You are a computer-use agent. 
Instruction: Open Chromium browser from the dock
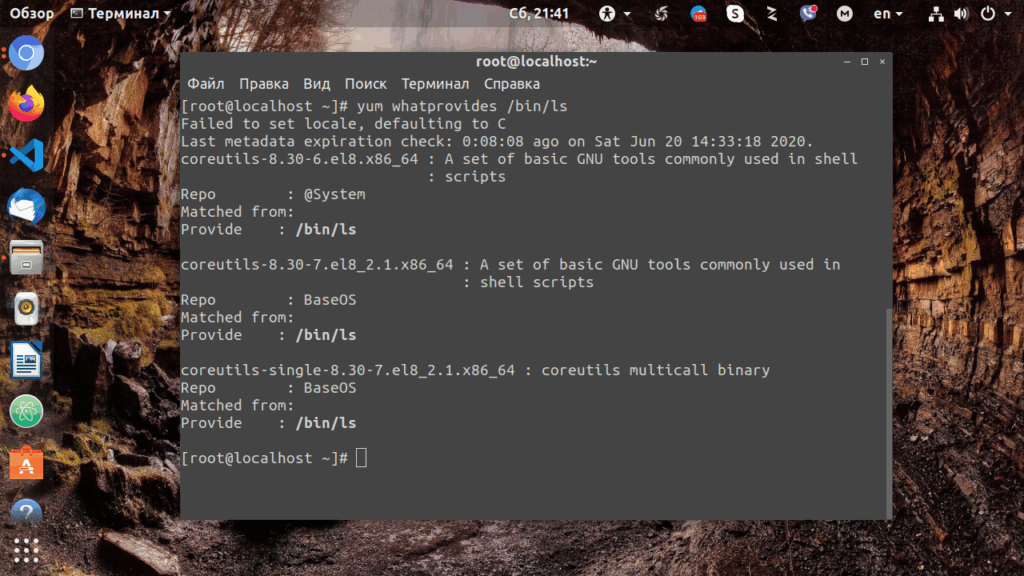pyautogui.click(x=26, y=53)
